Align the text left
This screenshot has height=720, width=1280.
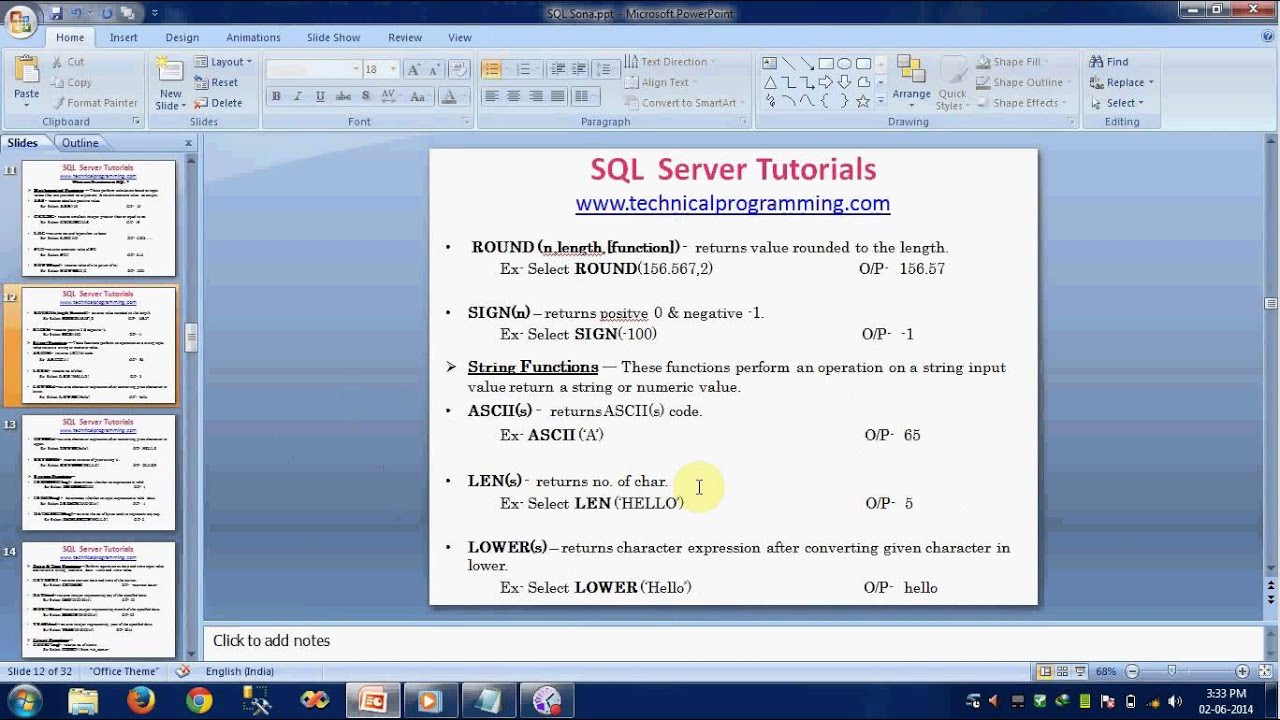click(491, 97)
